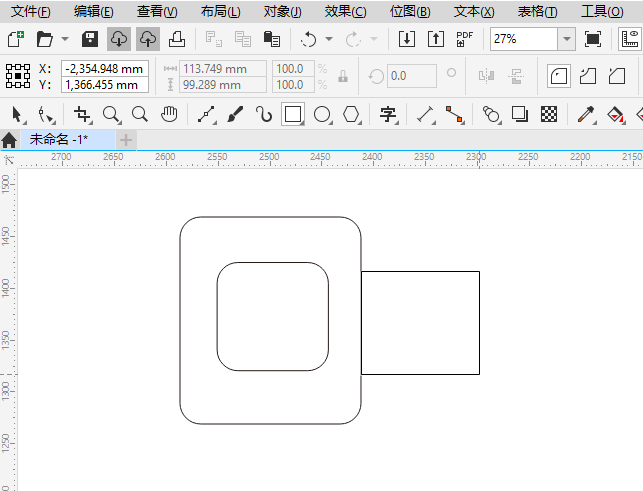Select the Polygon tool

point(351,114)
